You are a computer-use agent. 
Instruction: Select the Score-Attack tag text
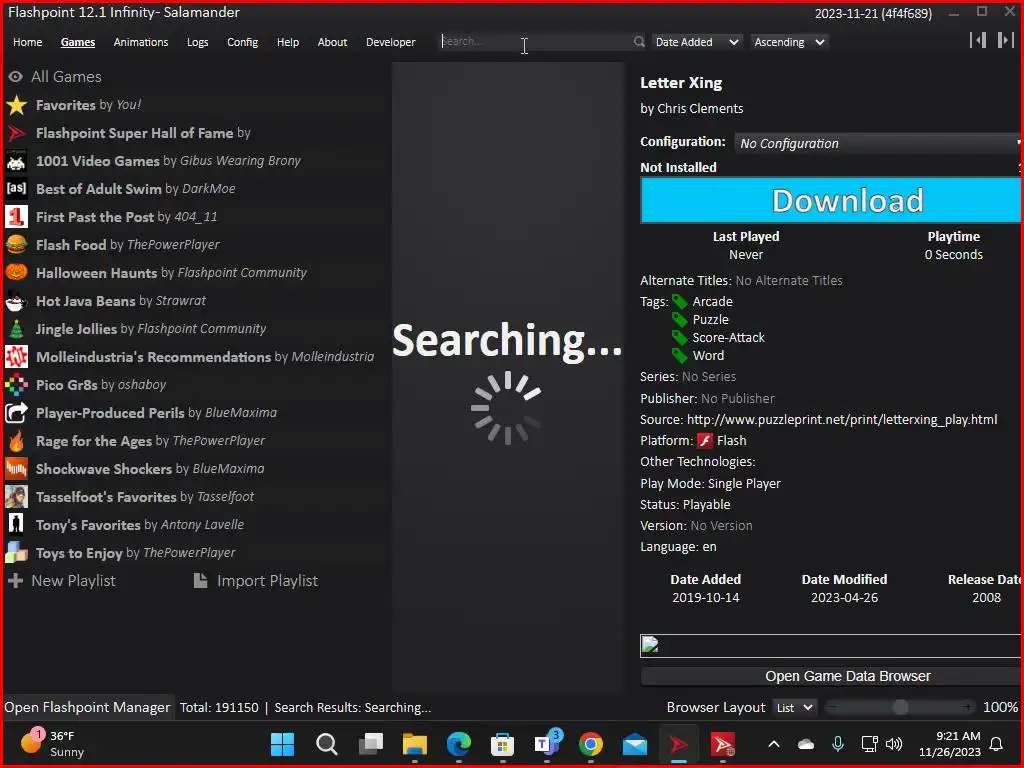(x=728, y=338)
